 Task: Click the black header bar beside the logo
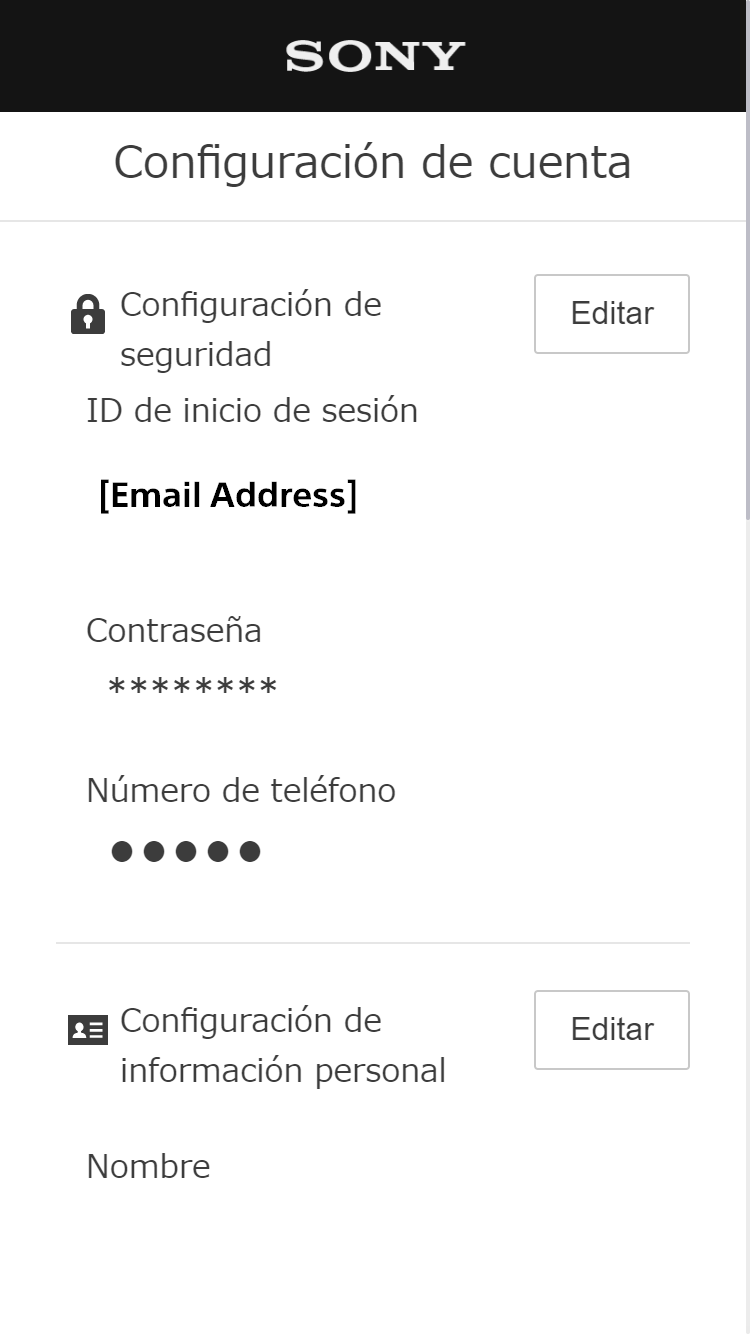click(x=600, y=56)
